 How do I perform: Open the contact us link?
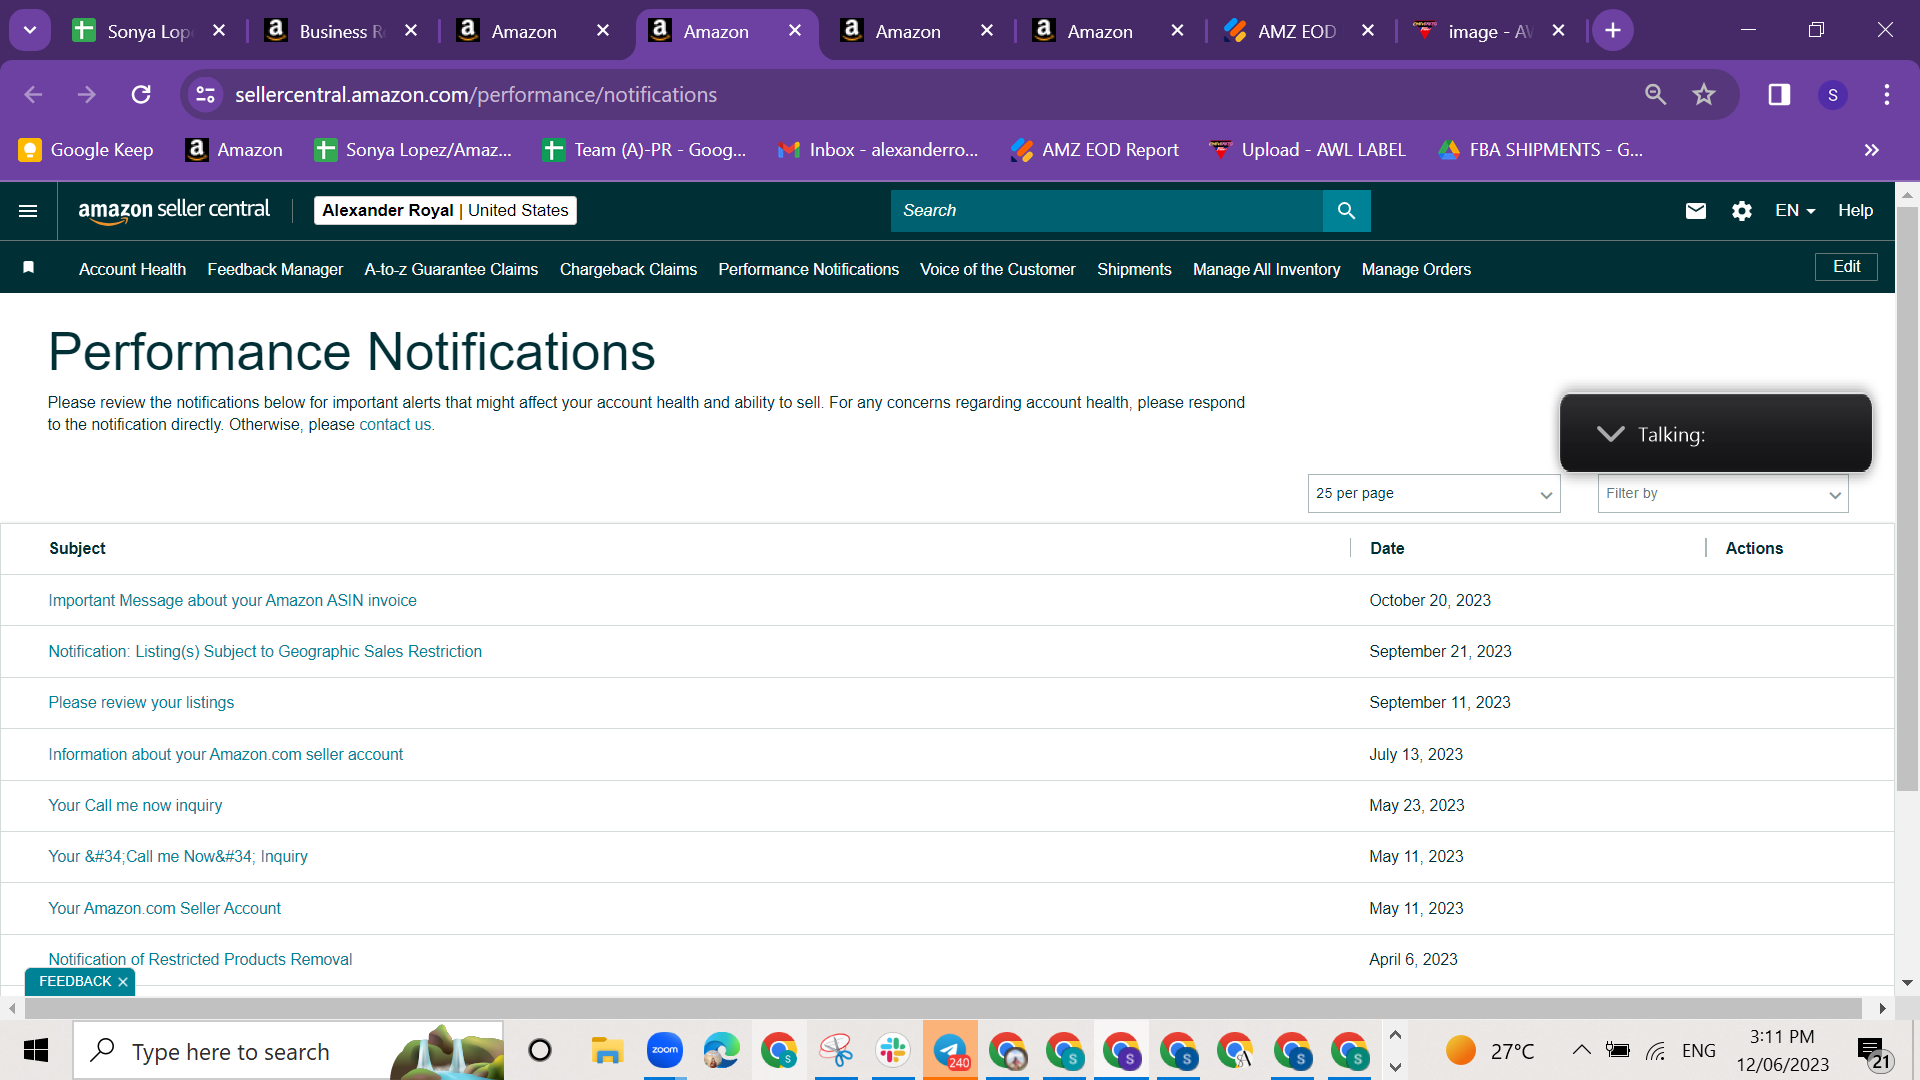pyautogui.click(x=395, y=425)
